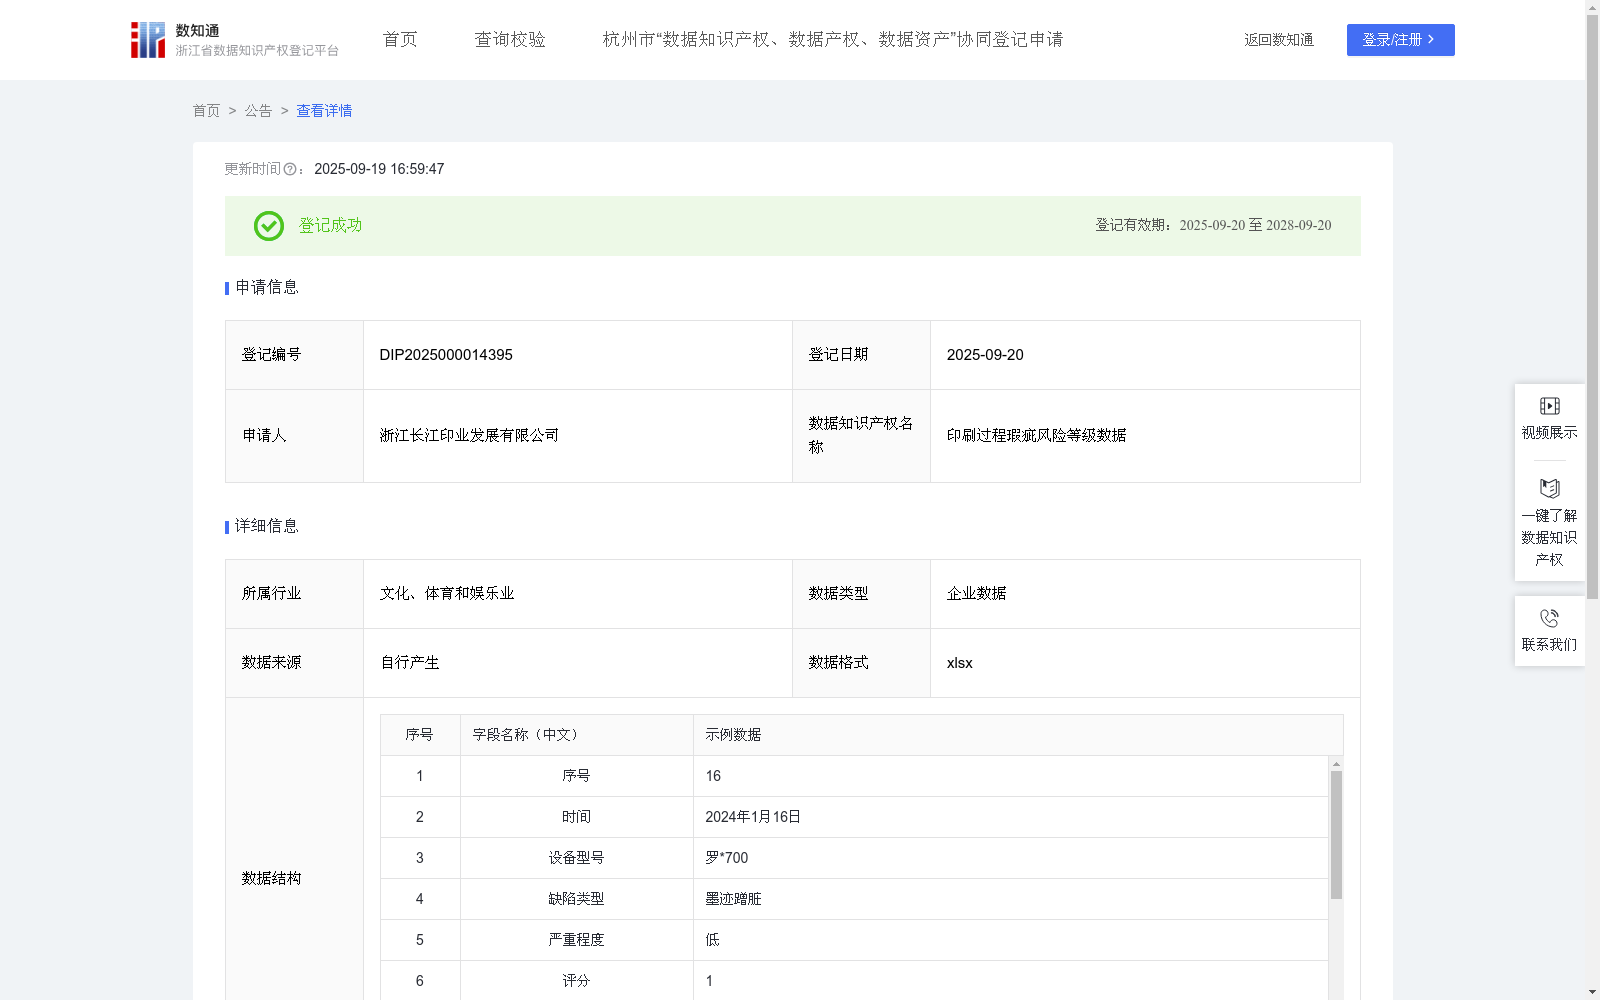Click the page scrollbar down arrow

coord(1592,992)
